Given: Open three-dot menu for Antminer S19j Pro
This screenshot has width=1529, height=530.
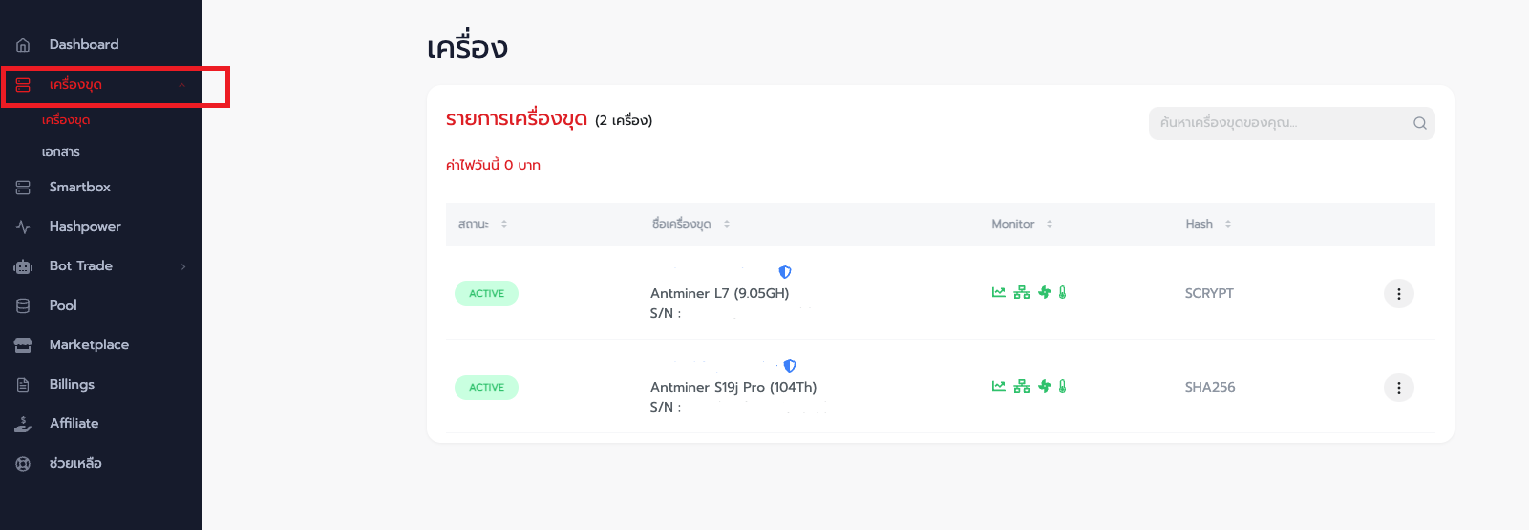Looking at the screenshot, I should (x=1399, y=388).
